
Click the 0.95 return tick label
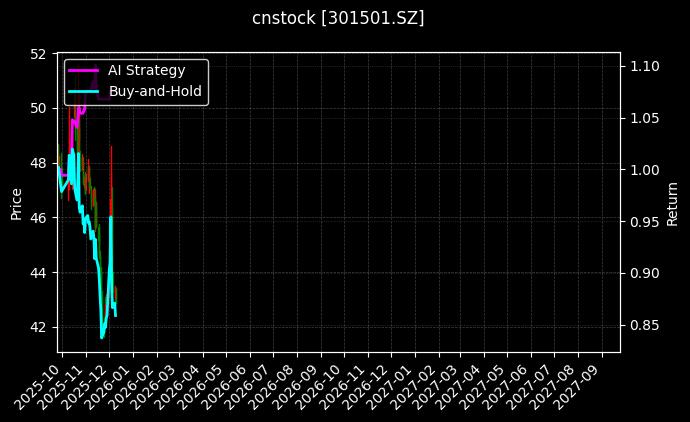[x=645, y=222]
